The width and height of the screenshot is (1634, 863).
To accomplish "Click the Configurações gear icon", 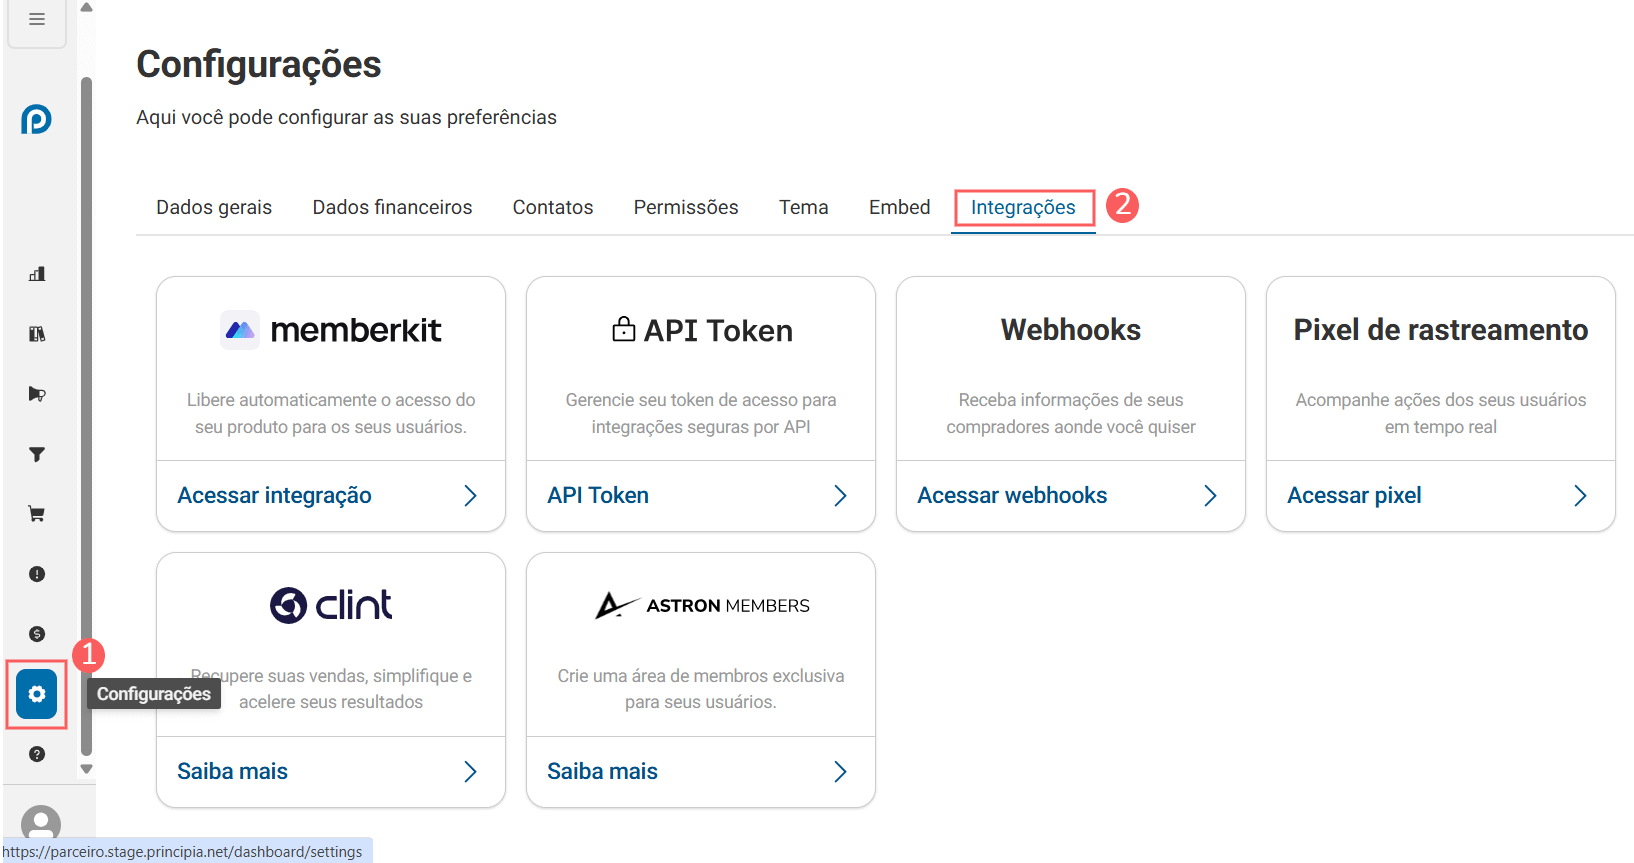I will (37, 694).
